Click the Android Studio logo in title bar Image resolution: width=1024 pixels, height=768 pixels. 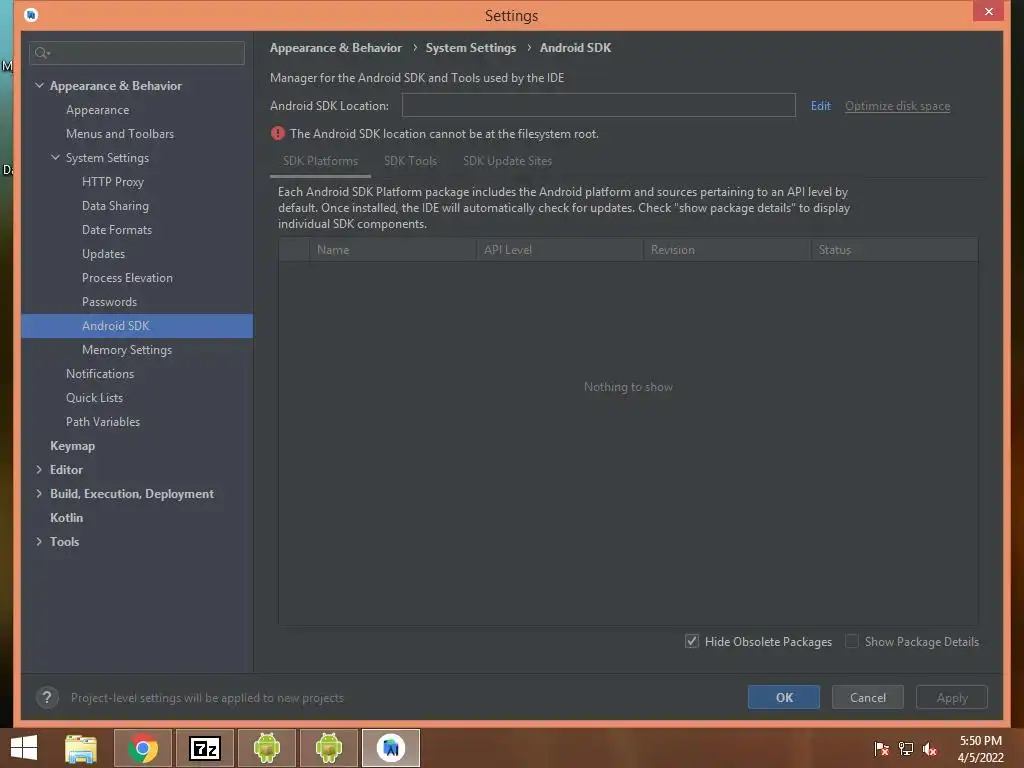pos(31,14)
